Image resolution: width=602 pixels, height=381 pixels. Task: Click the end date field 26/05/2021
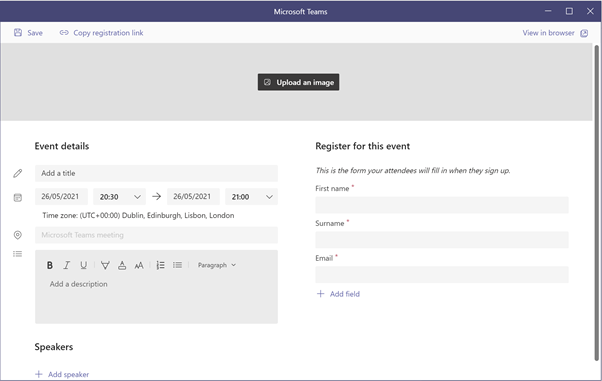click(193, 197)
